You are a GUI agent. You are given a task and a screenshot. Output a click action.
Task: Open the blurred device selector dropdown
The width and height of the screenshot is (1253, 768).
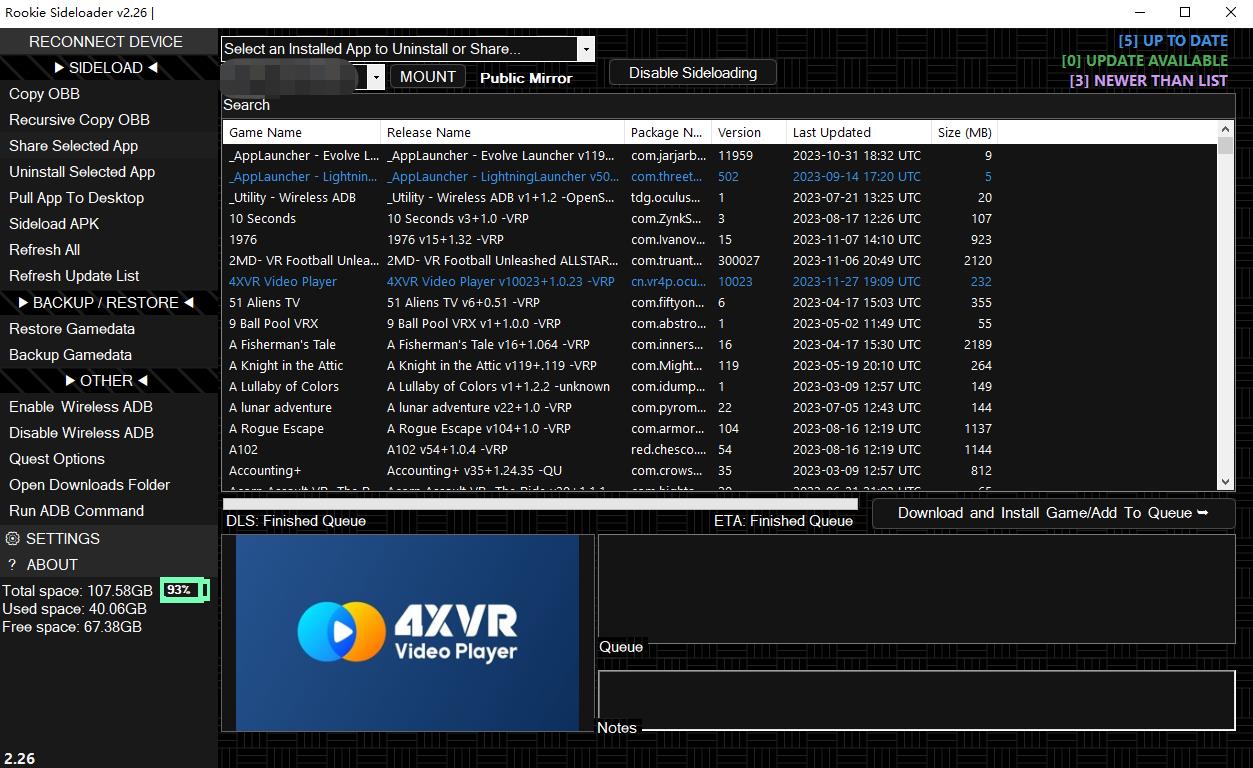click(376, 77)
